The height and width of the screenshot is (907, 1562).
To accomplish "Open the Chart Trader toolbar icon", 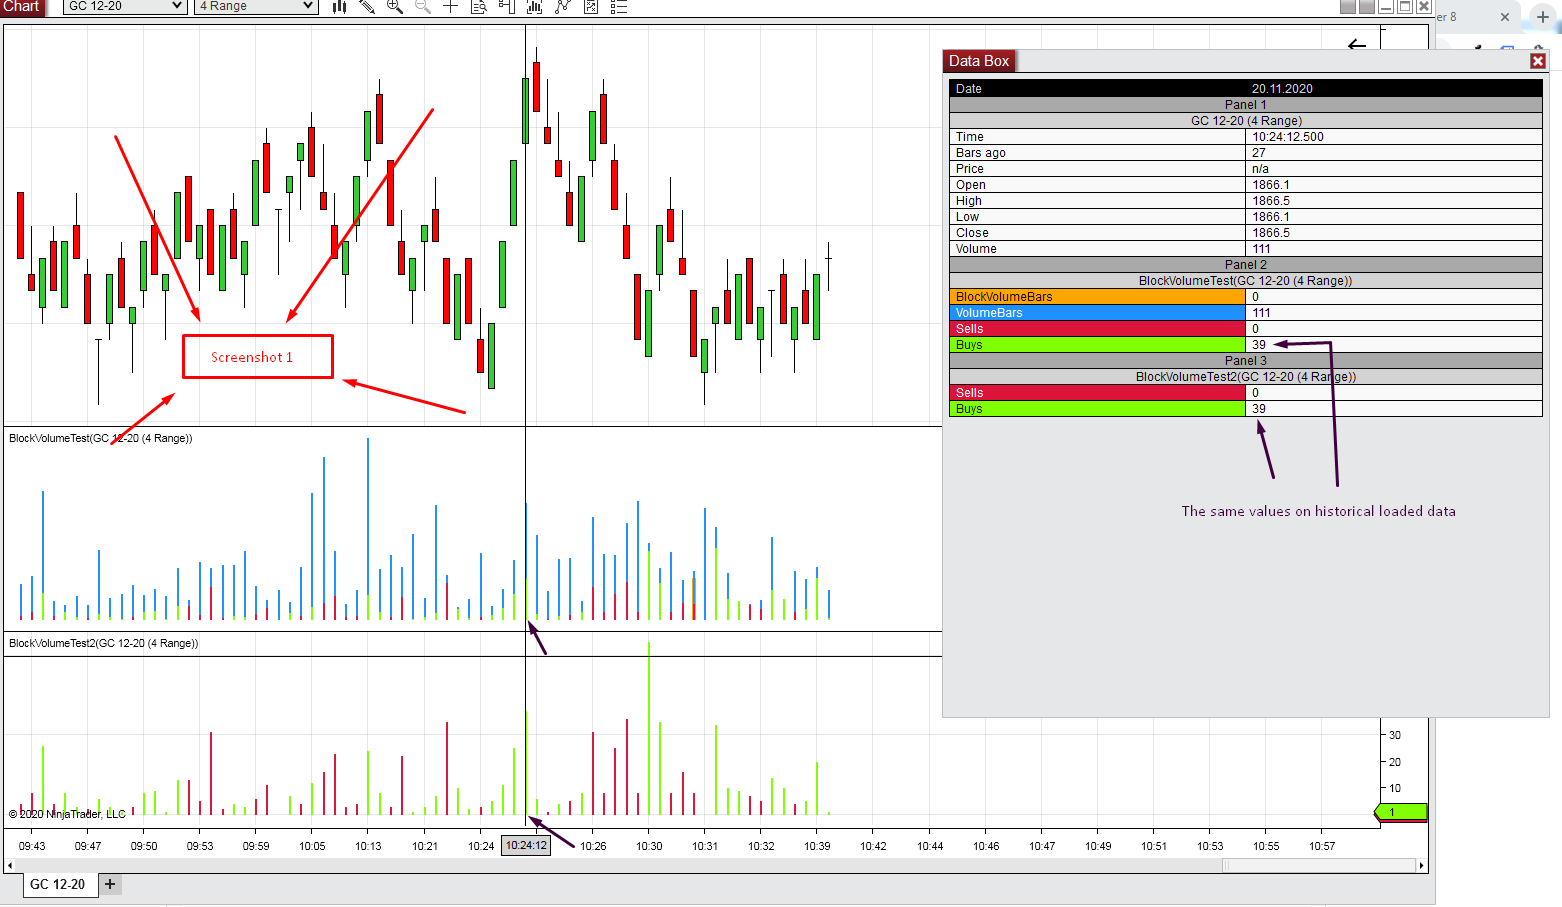I will [507, 7].
